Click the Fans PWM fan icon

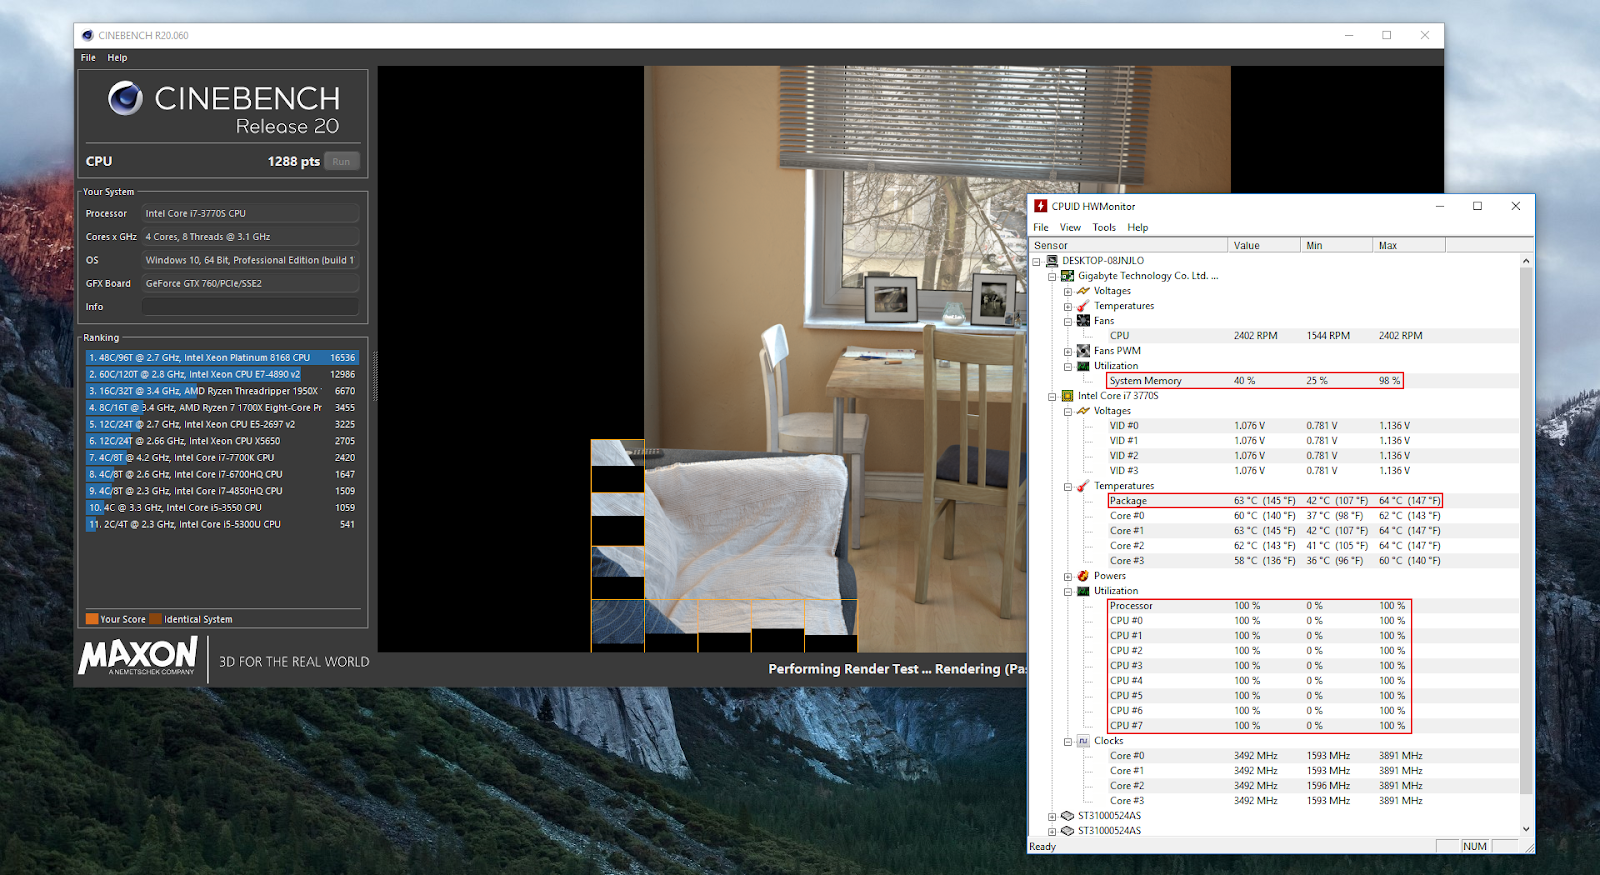pyautogui.click(x=1083, y=351)
